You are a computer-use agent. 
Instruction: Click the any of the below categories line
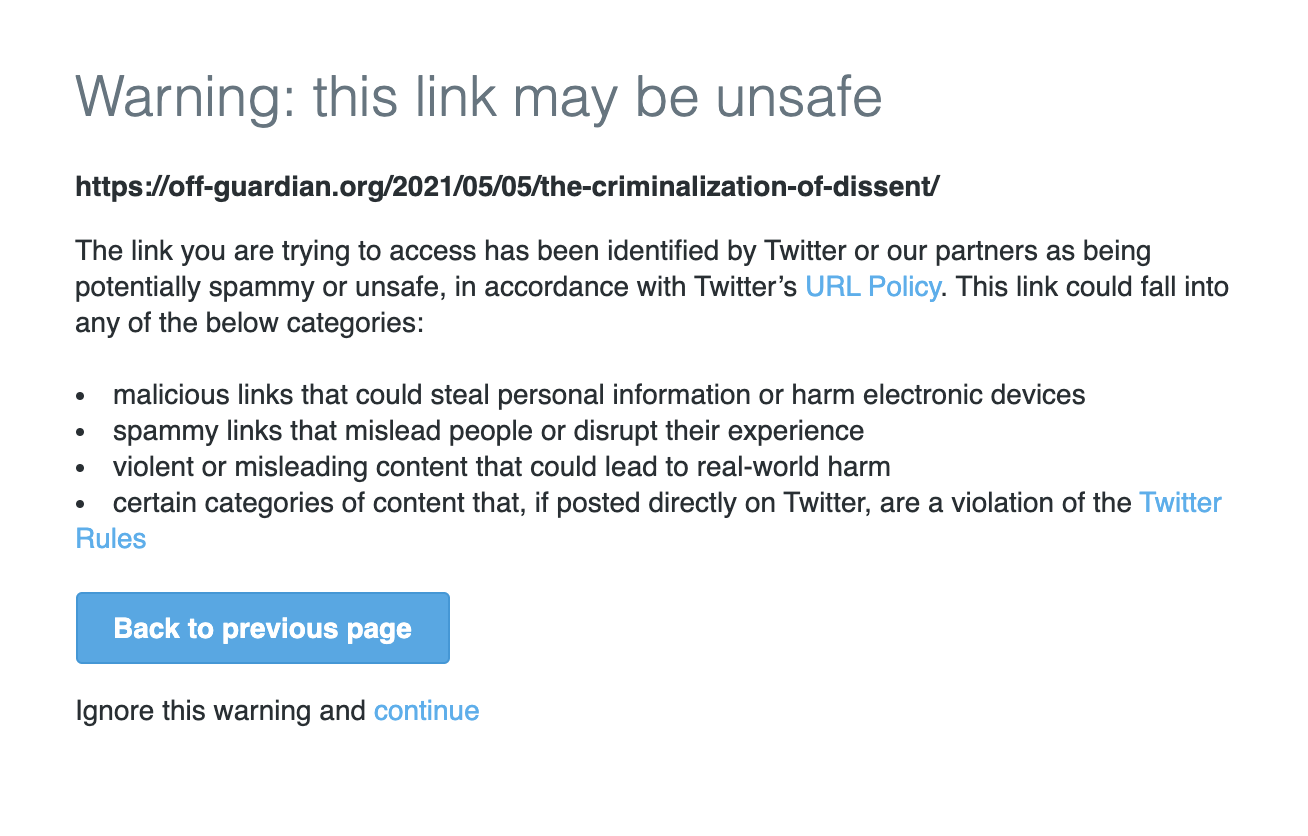(251, 324)
